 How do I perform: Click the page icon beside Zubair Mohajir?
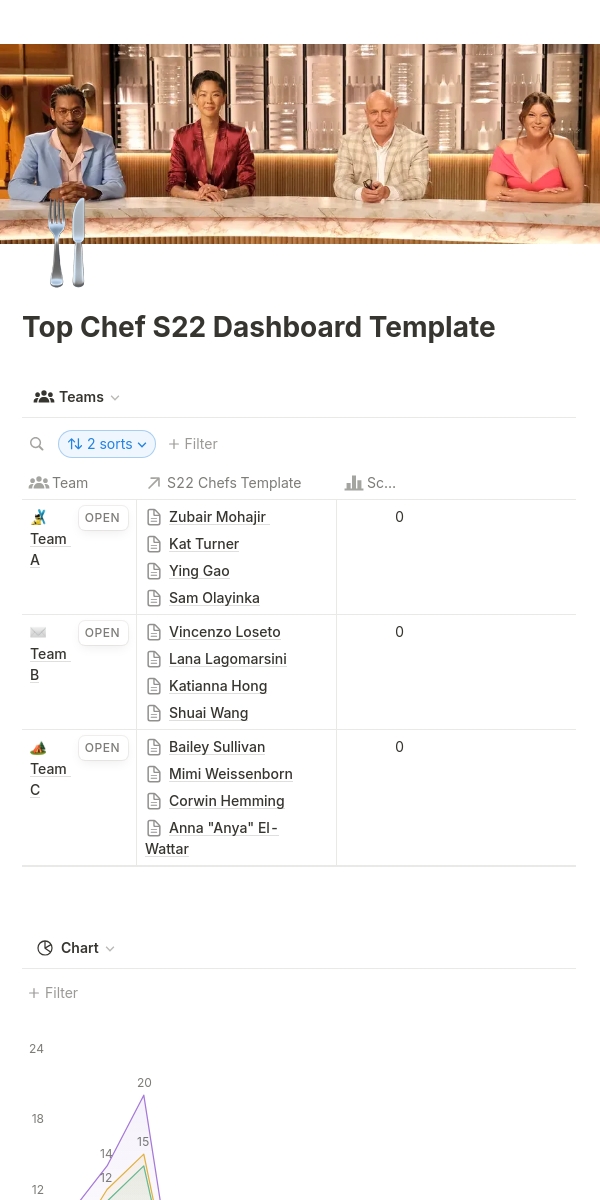(154, 517)
